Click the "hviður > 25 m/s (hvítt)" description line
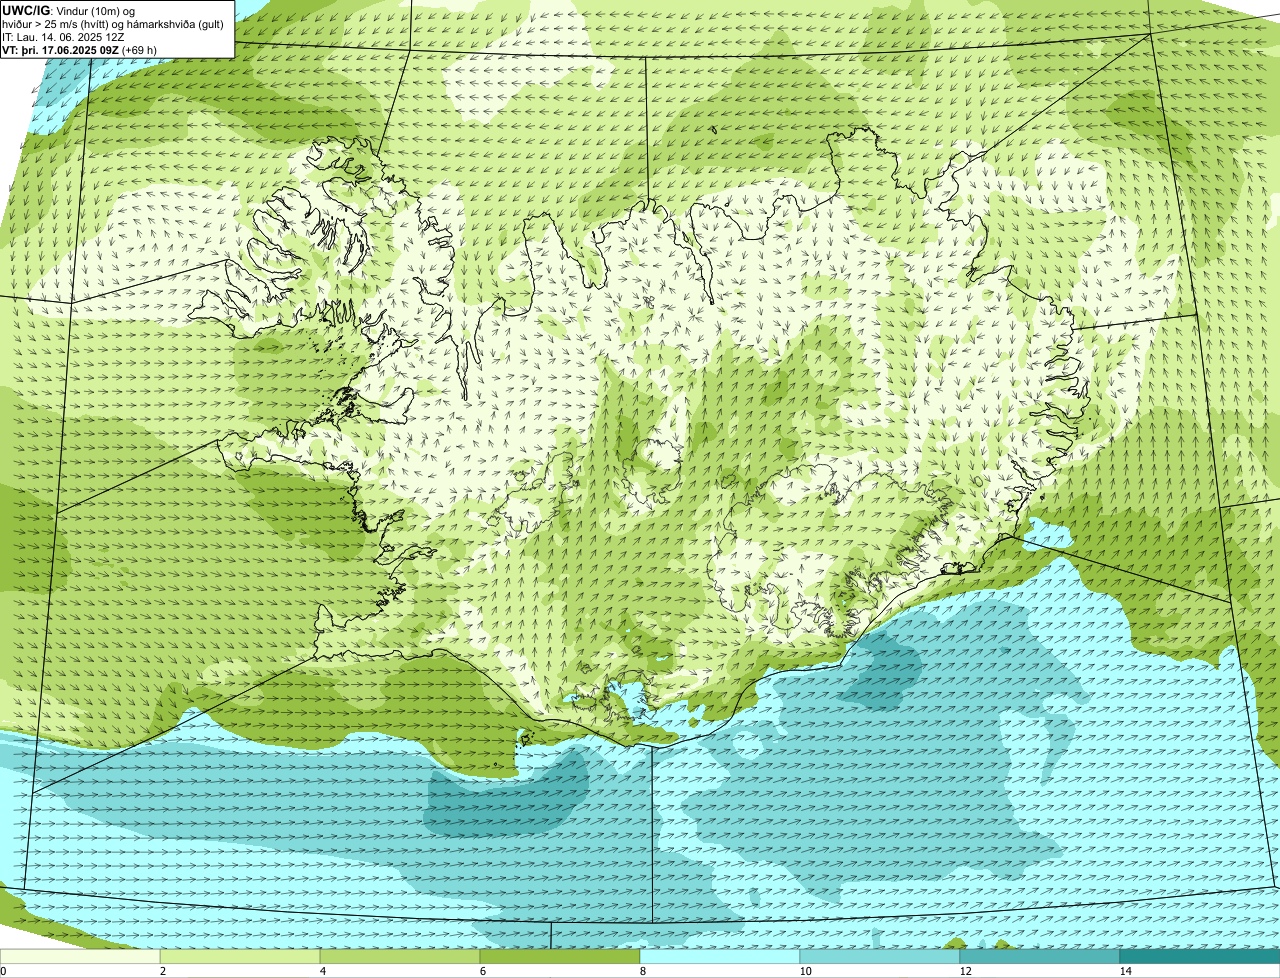 click(113, 24)
